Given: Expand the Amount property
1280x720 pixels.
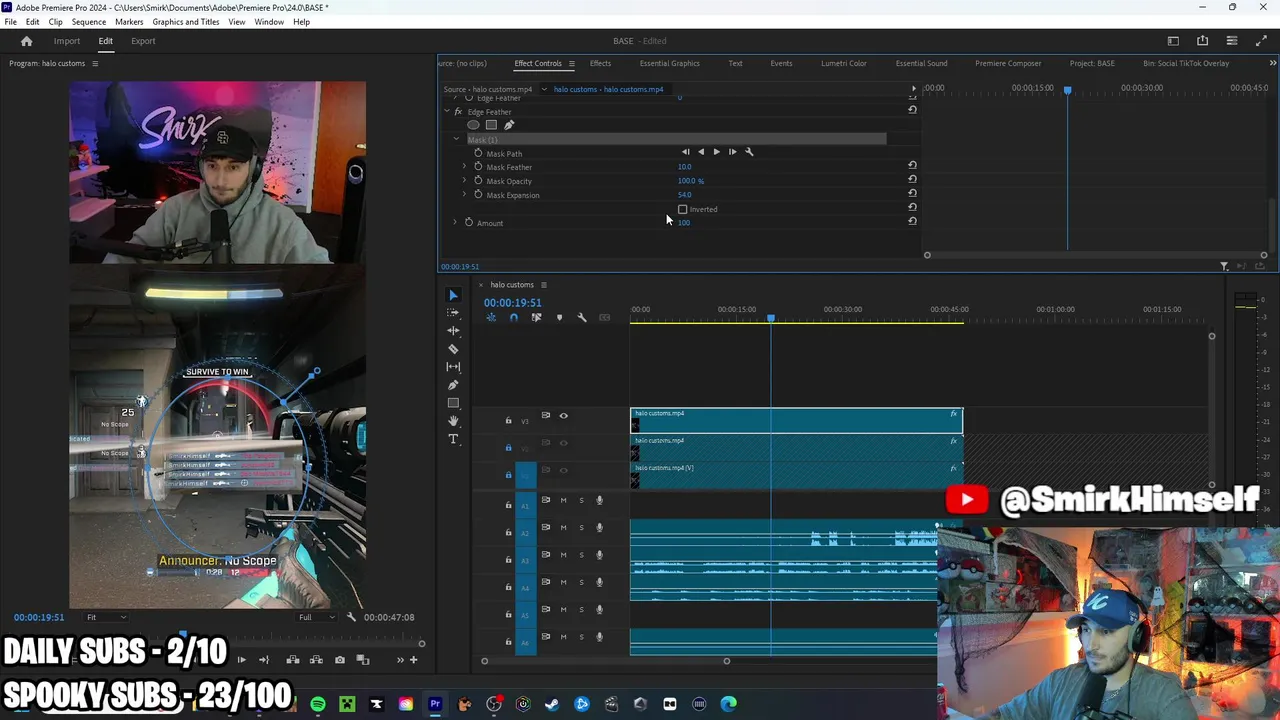Looking at the screenshot, I should (x=455, y=222).
